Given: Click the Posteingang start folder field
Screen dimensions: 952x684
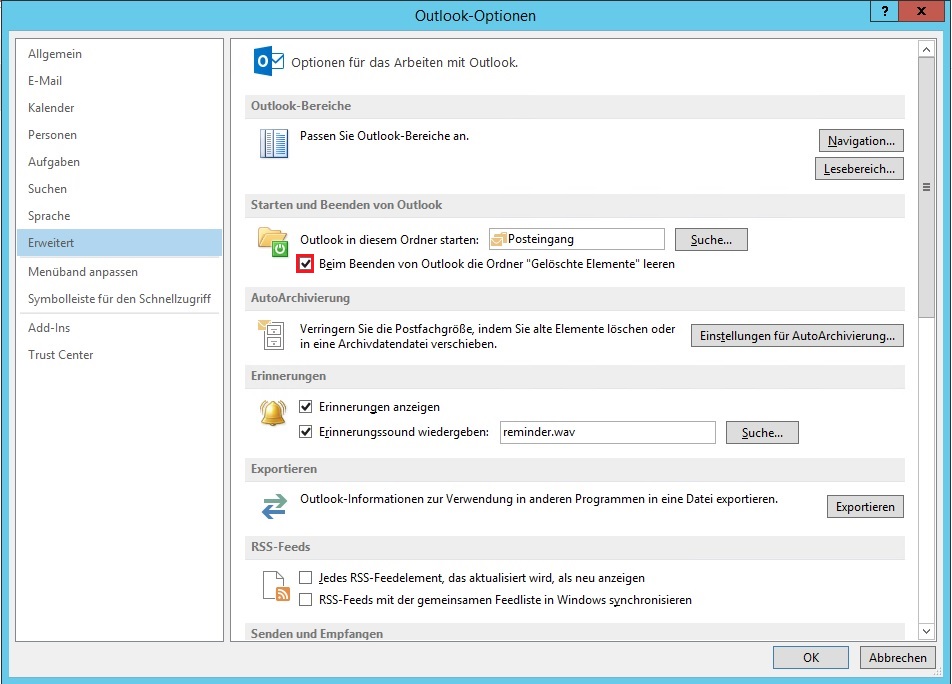Looking at the screenshot, I should coord(577,239).
